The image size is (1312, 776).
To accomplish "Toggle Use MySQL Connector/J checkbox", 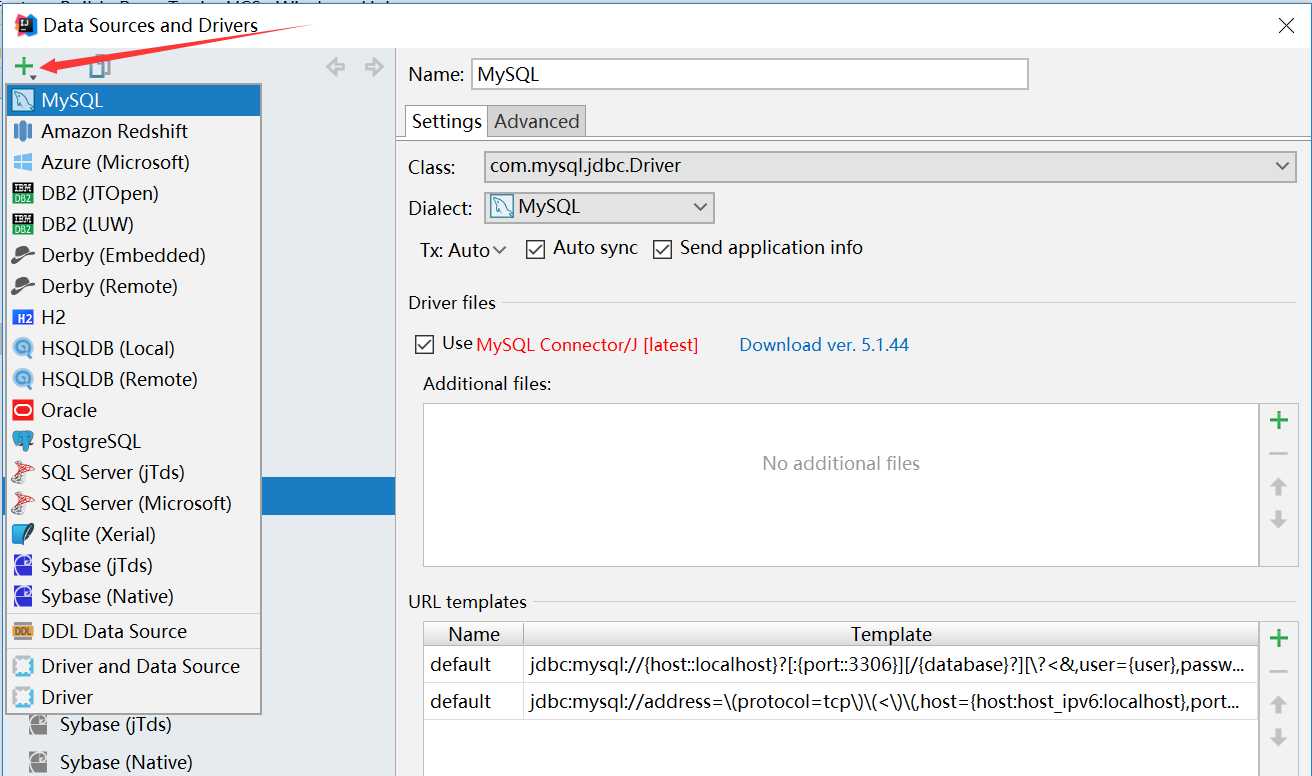I will tap(424, 344).
